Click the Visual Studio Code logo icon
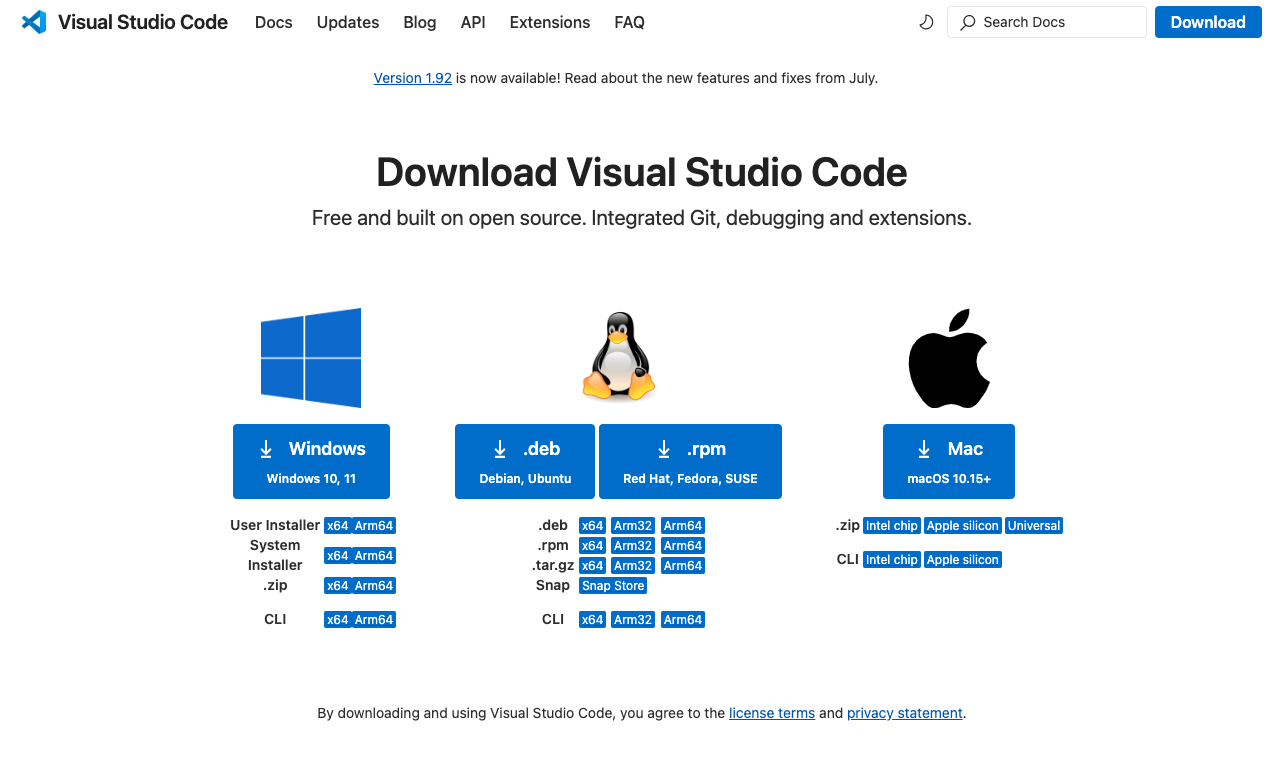The width and height of the screenshot is (1274, 768). [x=34, y=22]
